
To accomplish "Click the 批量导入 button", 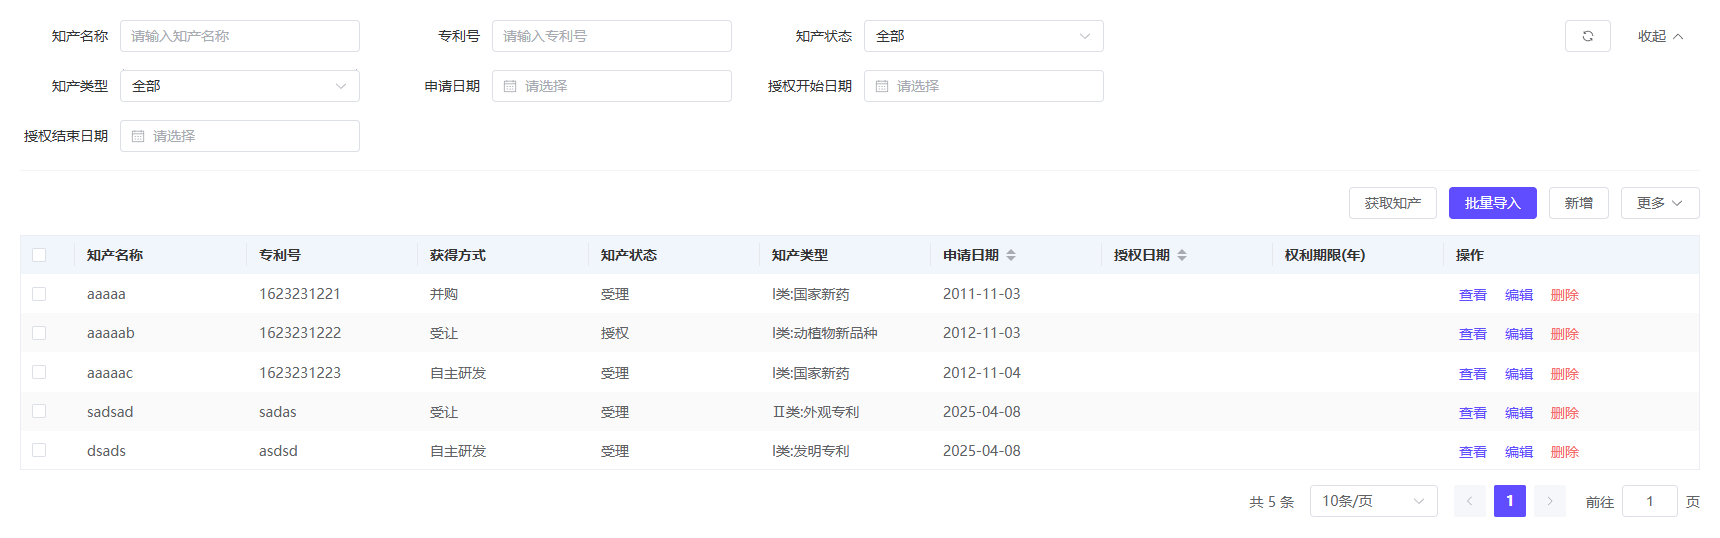I will tap(1493, 203).
